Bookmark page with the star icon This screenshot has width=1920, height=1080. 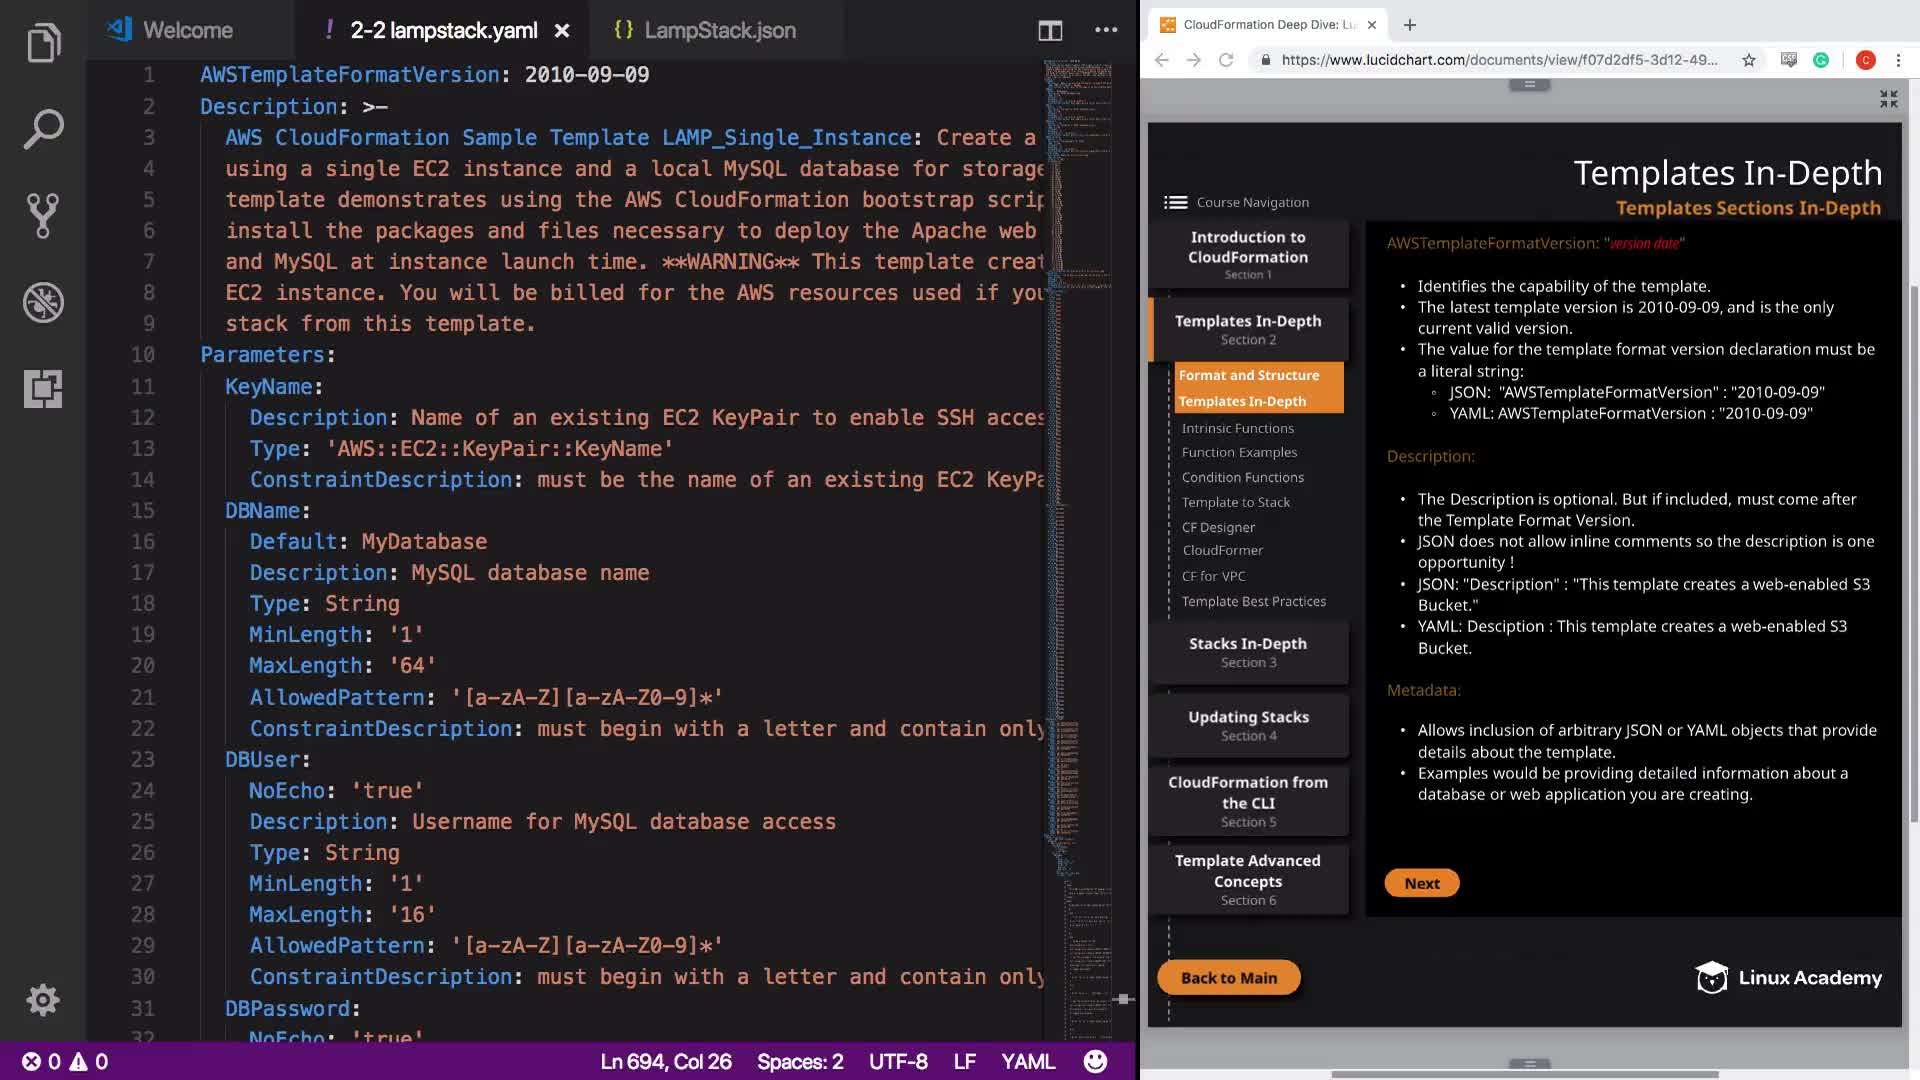[x=1748, y=60]
